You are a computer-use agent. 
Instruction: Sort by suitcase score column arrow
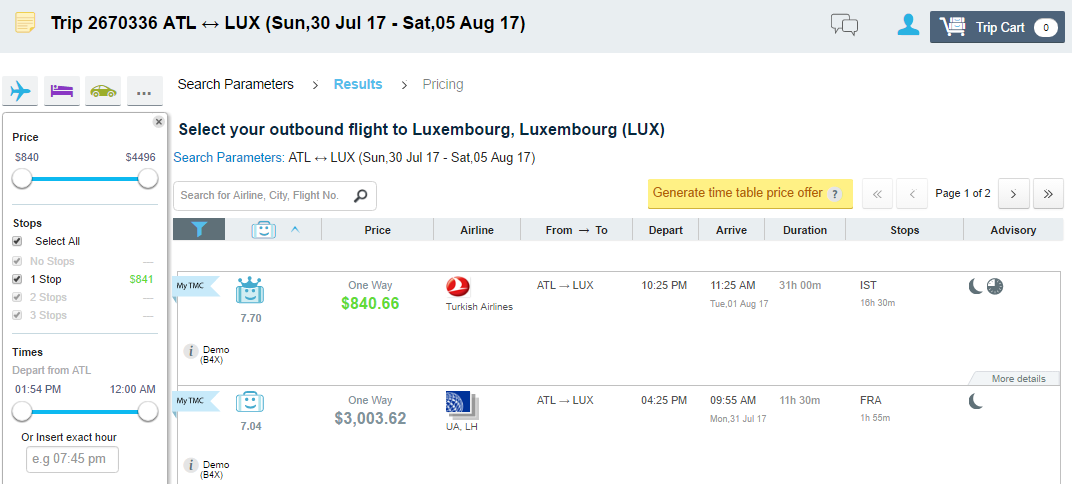(x=295, y=230)
